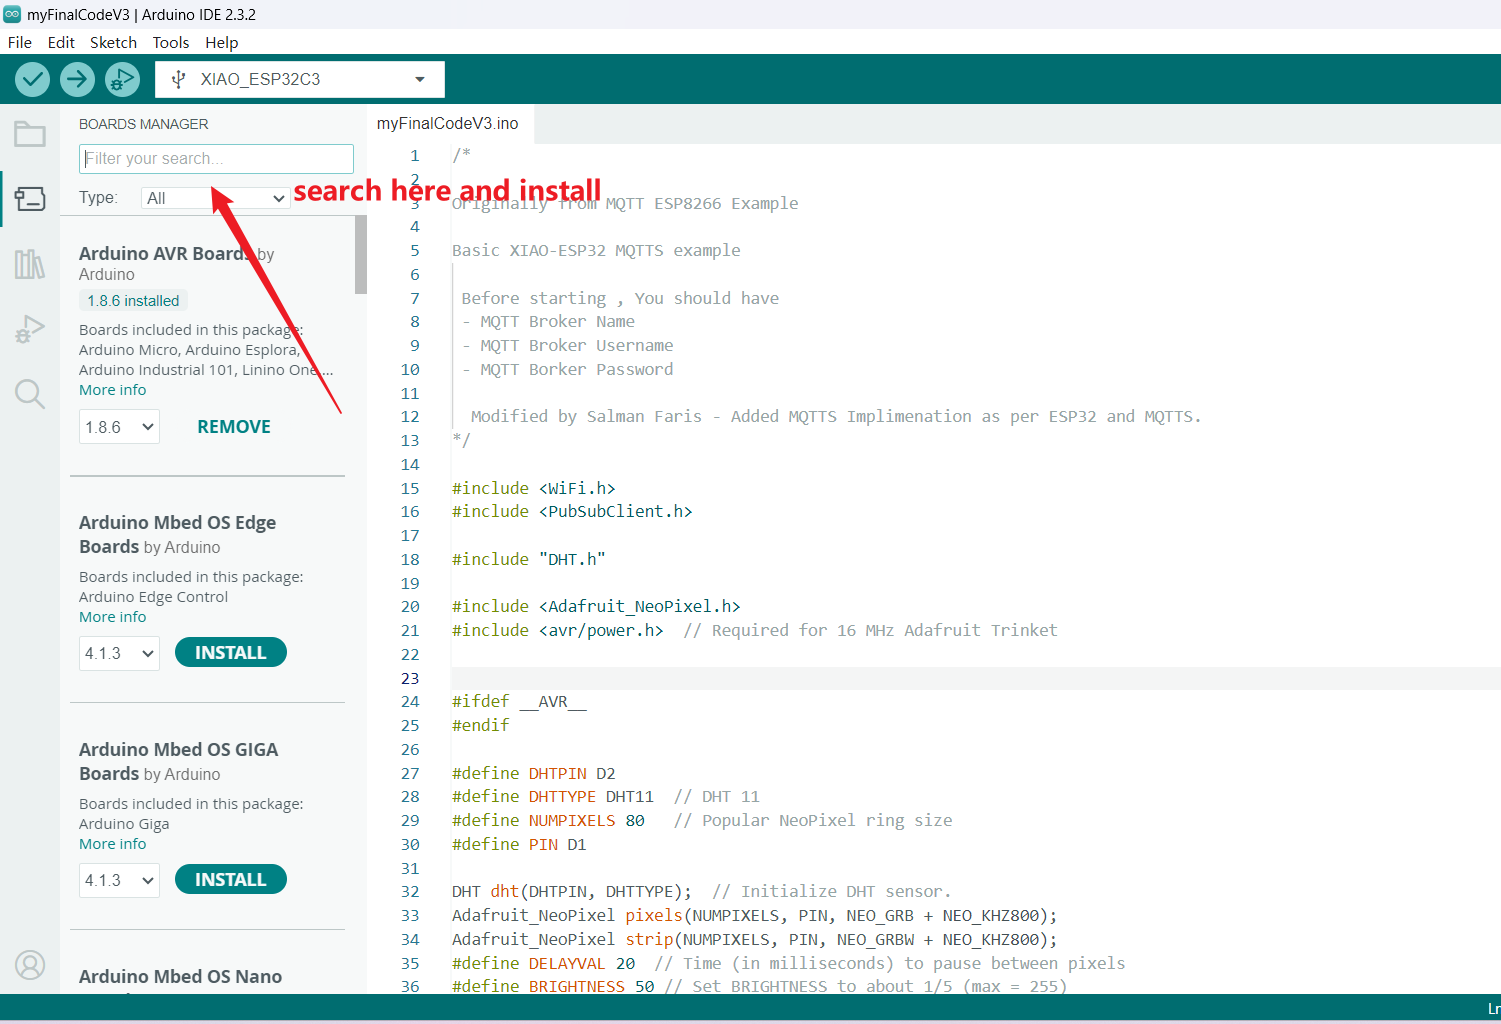The image size is (1501, 1024).
Task: Click line 16 #include <PubSubClient.h>
Action: [x=572, y=511]
